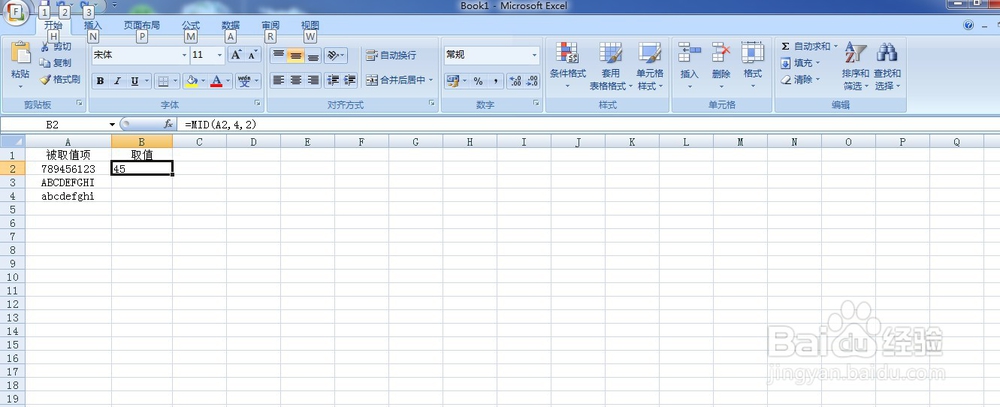Image resolution: width=1000 pixels, height=407 pixels.
Task: Increase the indent level
Action: (x=349, y=80)
